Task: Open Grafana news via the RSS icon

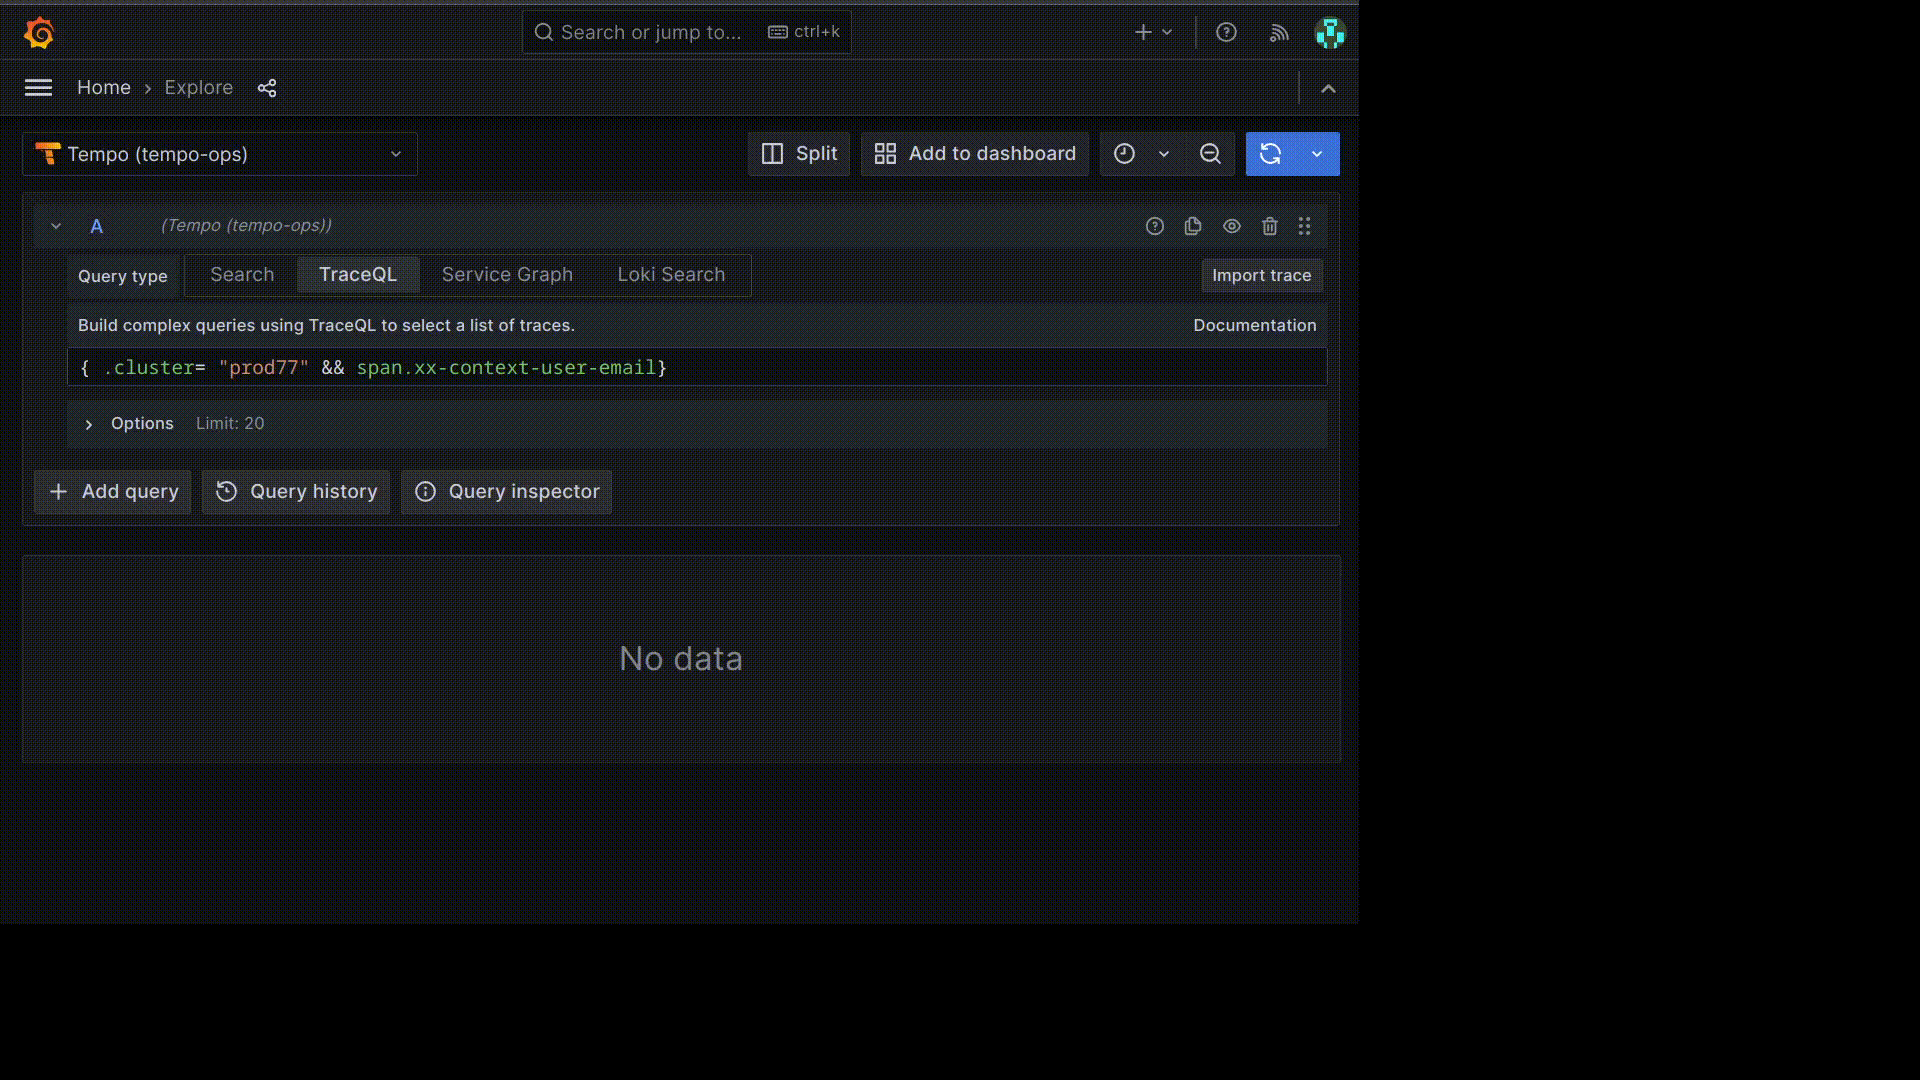Action: [x=1279, y=32]
